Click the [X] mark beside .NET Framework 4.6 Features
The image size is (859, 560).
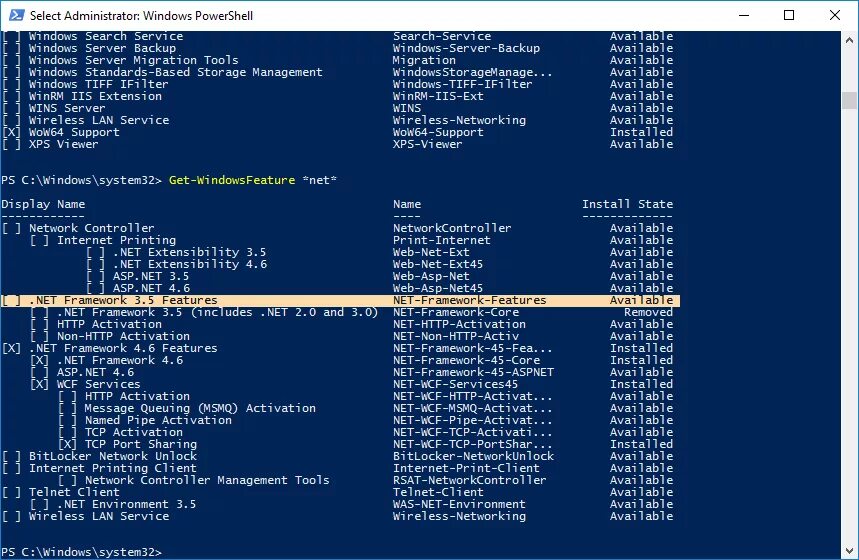11,348
